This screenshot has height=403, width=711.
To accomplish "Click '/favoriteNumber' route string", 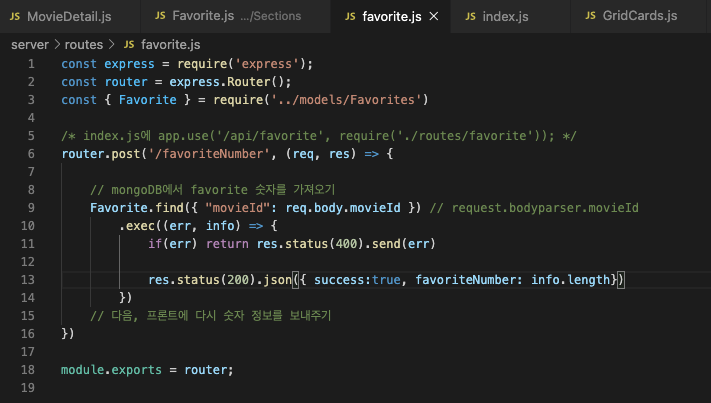I will pos(209,154).
